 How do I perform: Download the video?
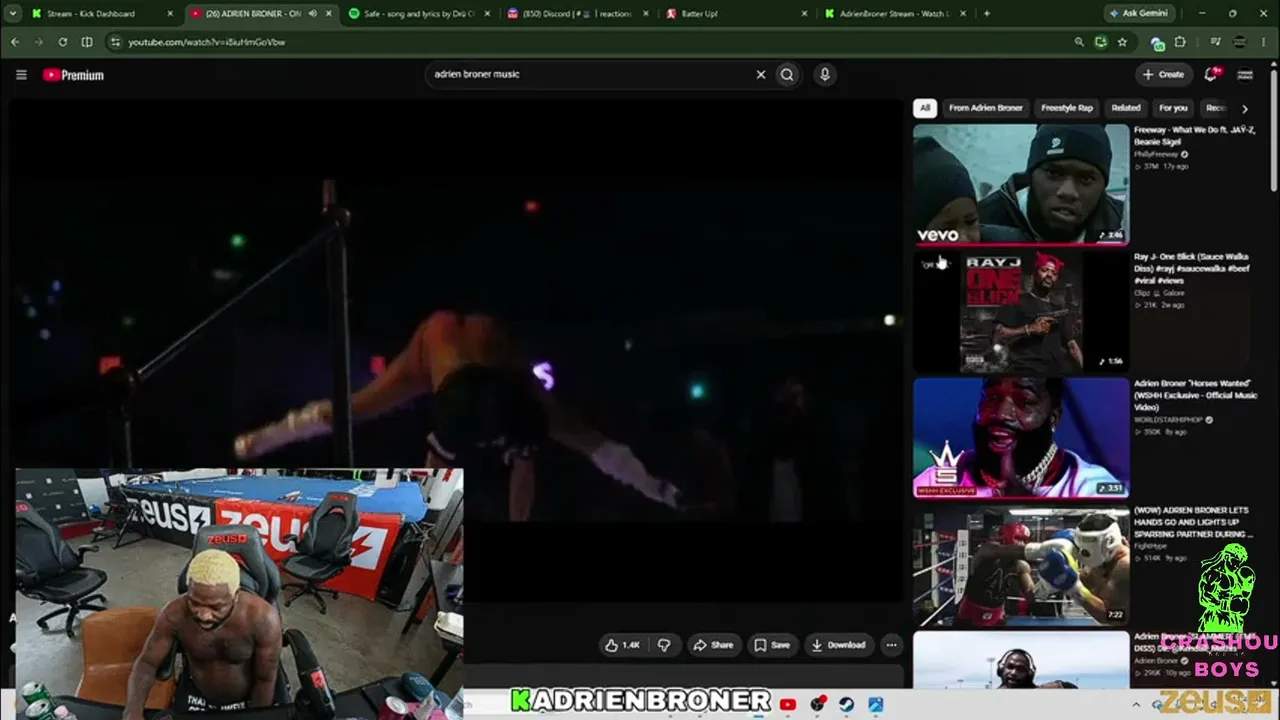(x=838, y=645)
